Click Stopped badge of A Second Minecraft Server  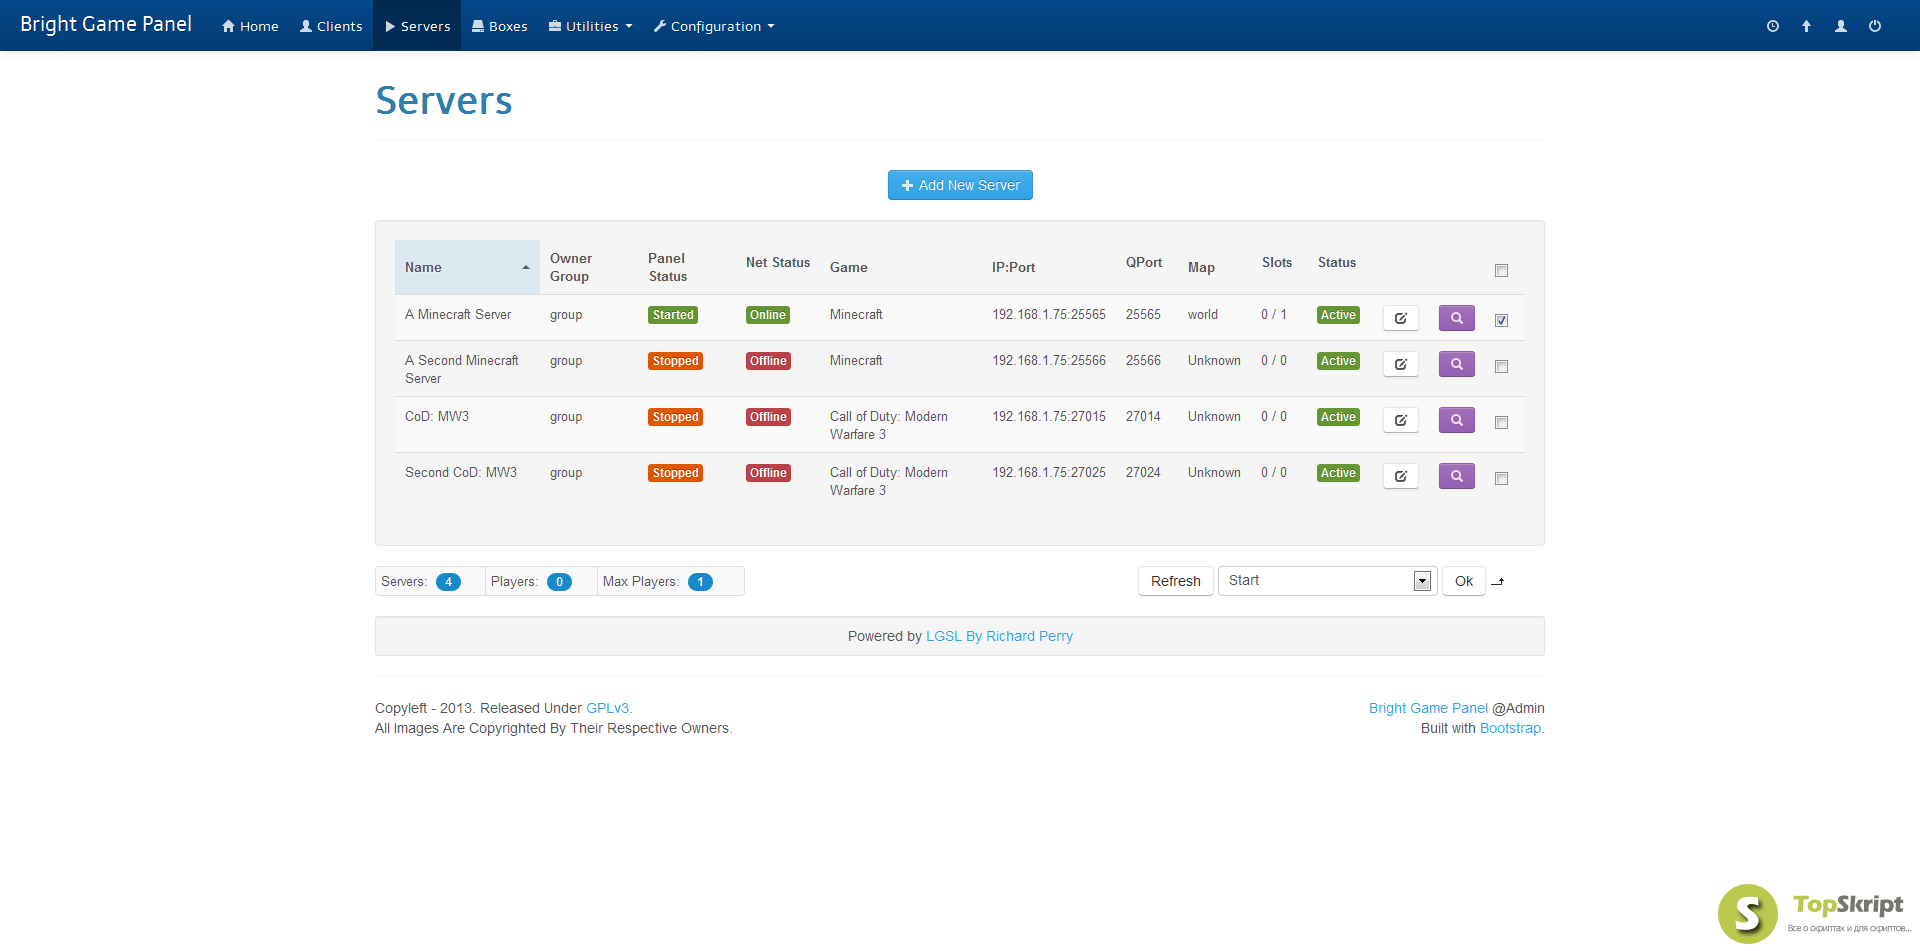pyautogui.click(x=675, y=361)
